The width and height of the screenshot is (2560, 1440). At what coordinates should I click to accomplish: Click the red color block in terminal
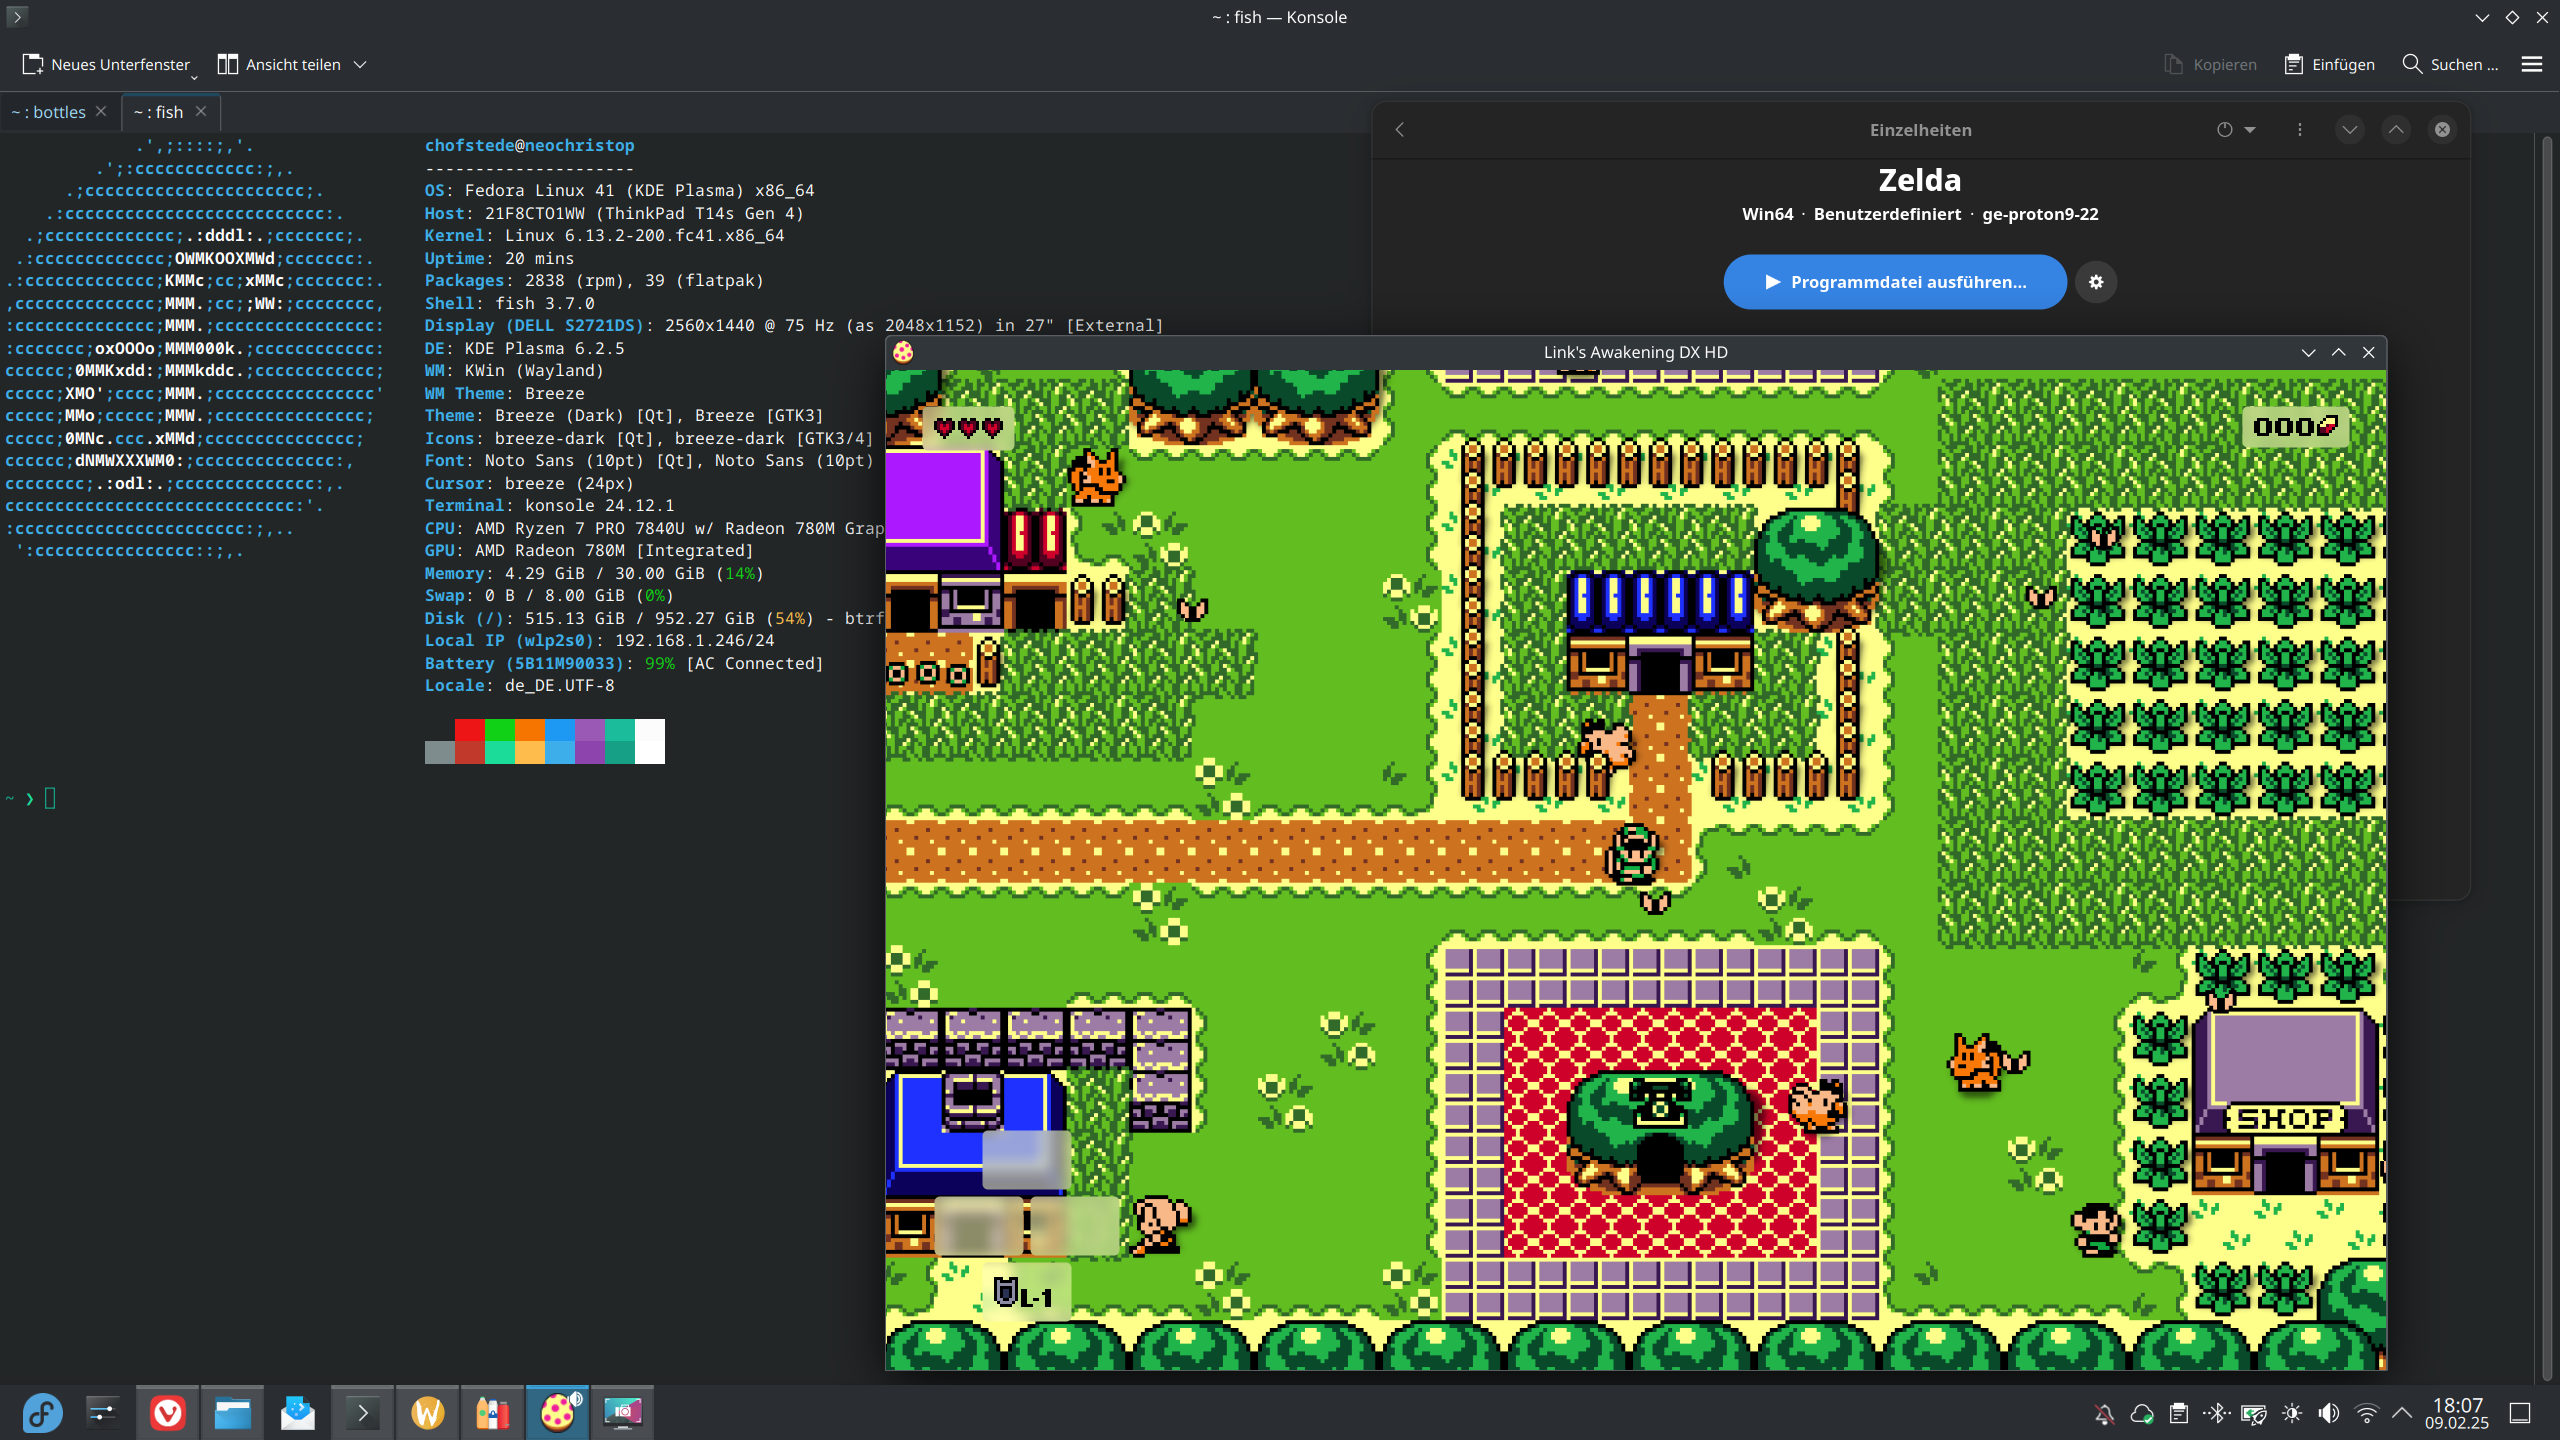470,730
